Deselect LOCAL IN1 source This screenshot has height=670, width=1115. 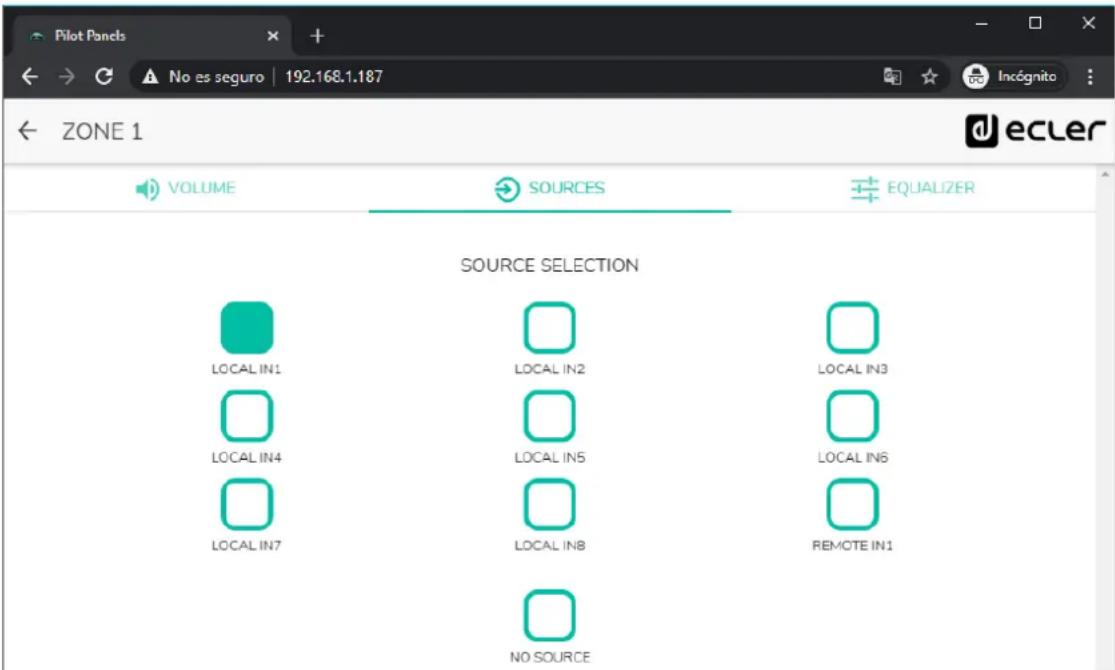pos(247,328)
